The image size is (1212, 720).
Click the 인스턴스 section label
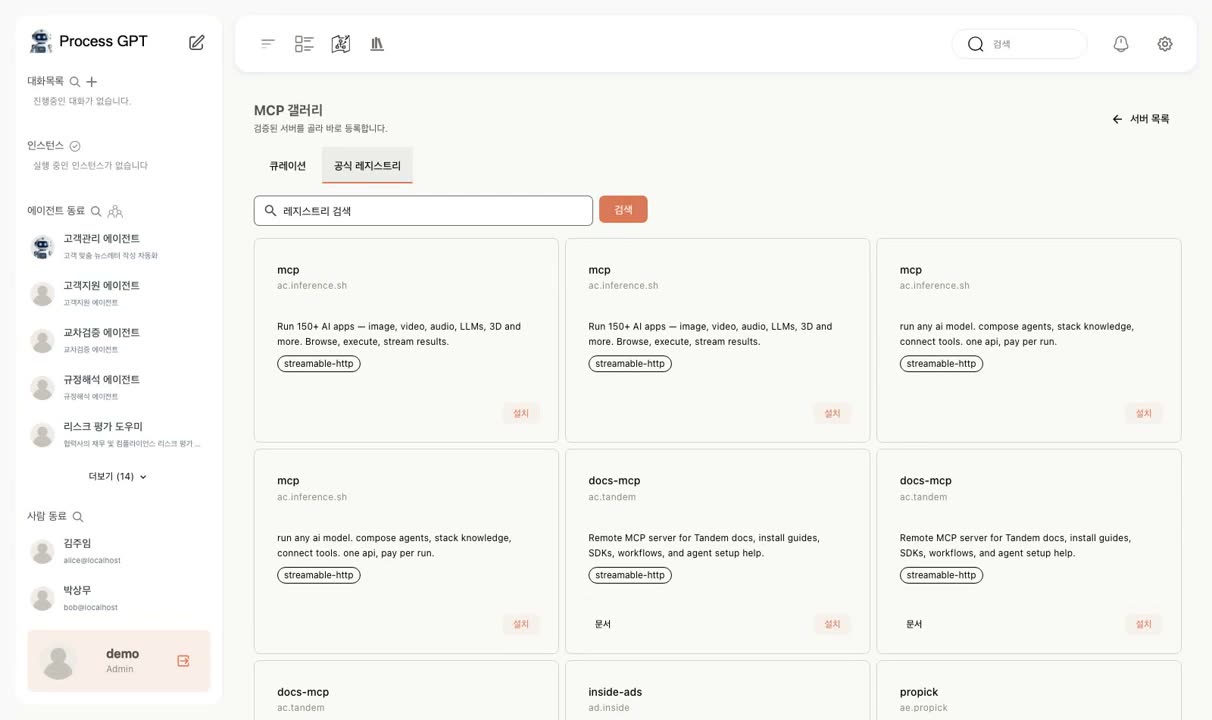coord(45,146)
